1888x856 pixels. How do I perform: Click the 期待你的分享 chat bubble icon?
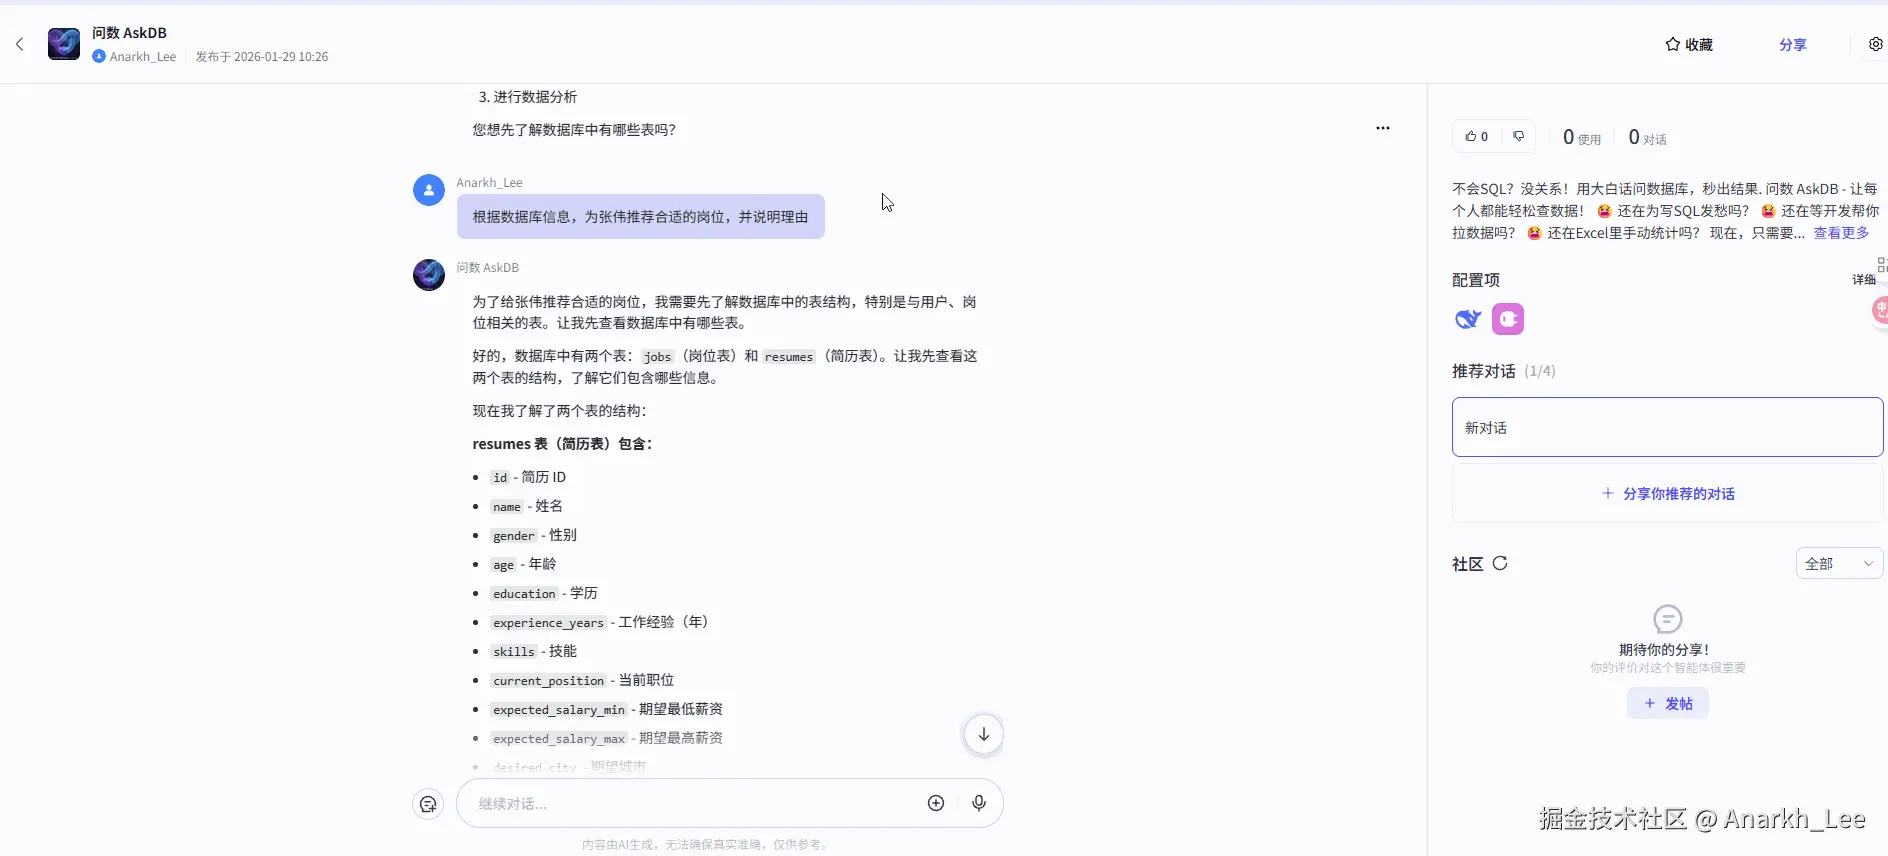[1668, 619]
